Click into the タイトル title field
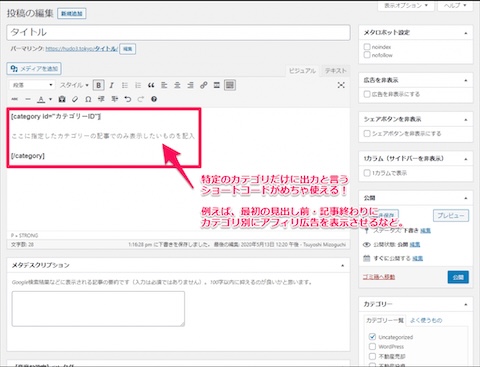Screen dimensions: 480x367 point(178,32)
